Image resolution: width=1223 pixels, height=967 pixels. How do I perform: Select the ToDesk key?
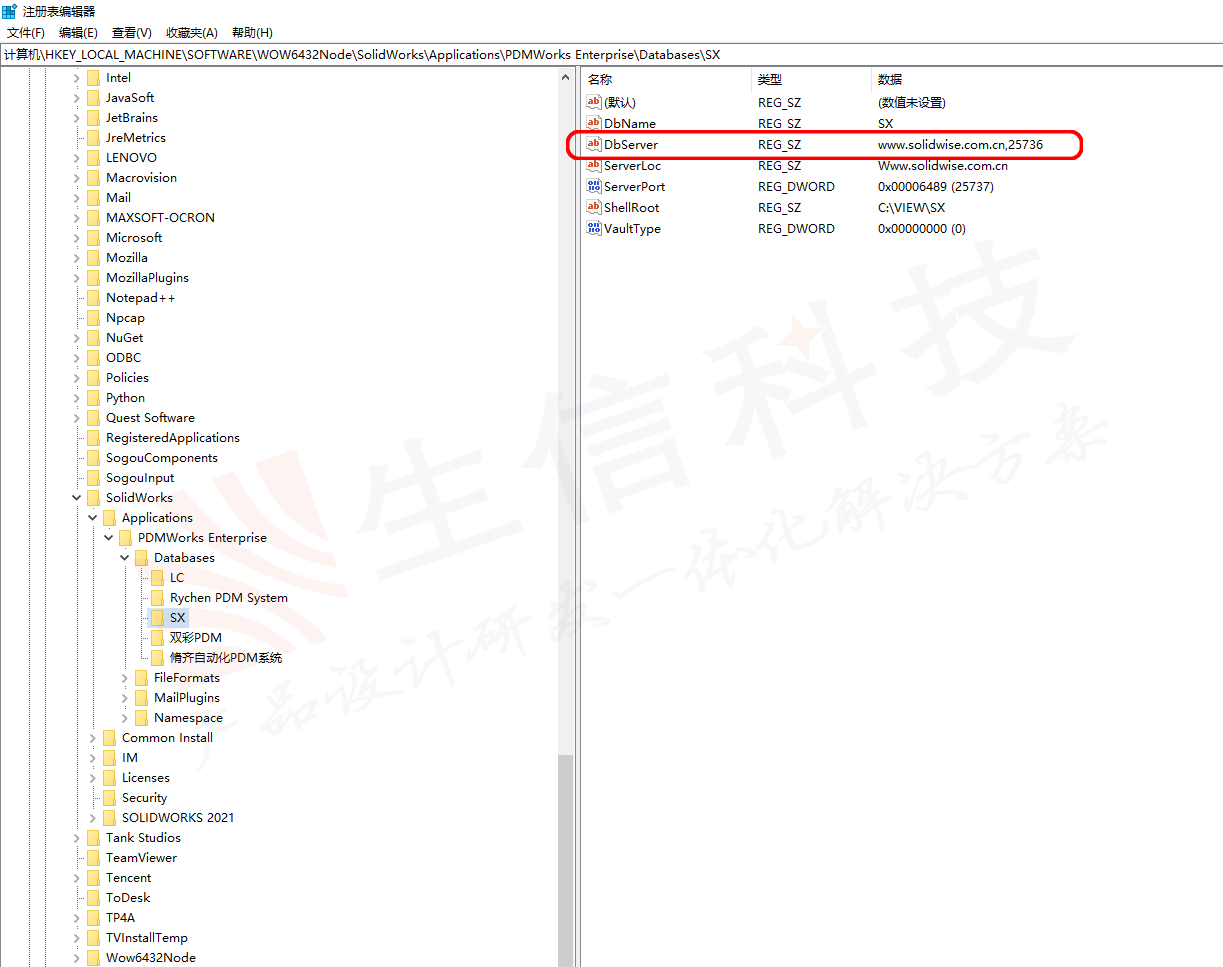128,898
